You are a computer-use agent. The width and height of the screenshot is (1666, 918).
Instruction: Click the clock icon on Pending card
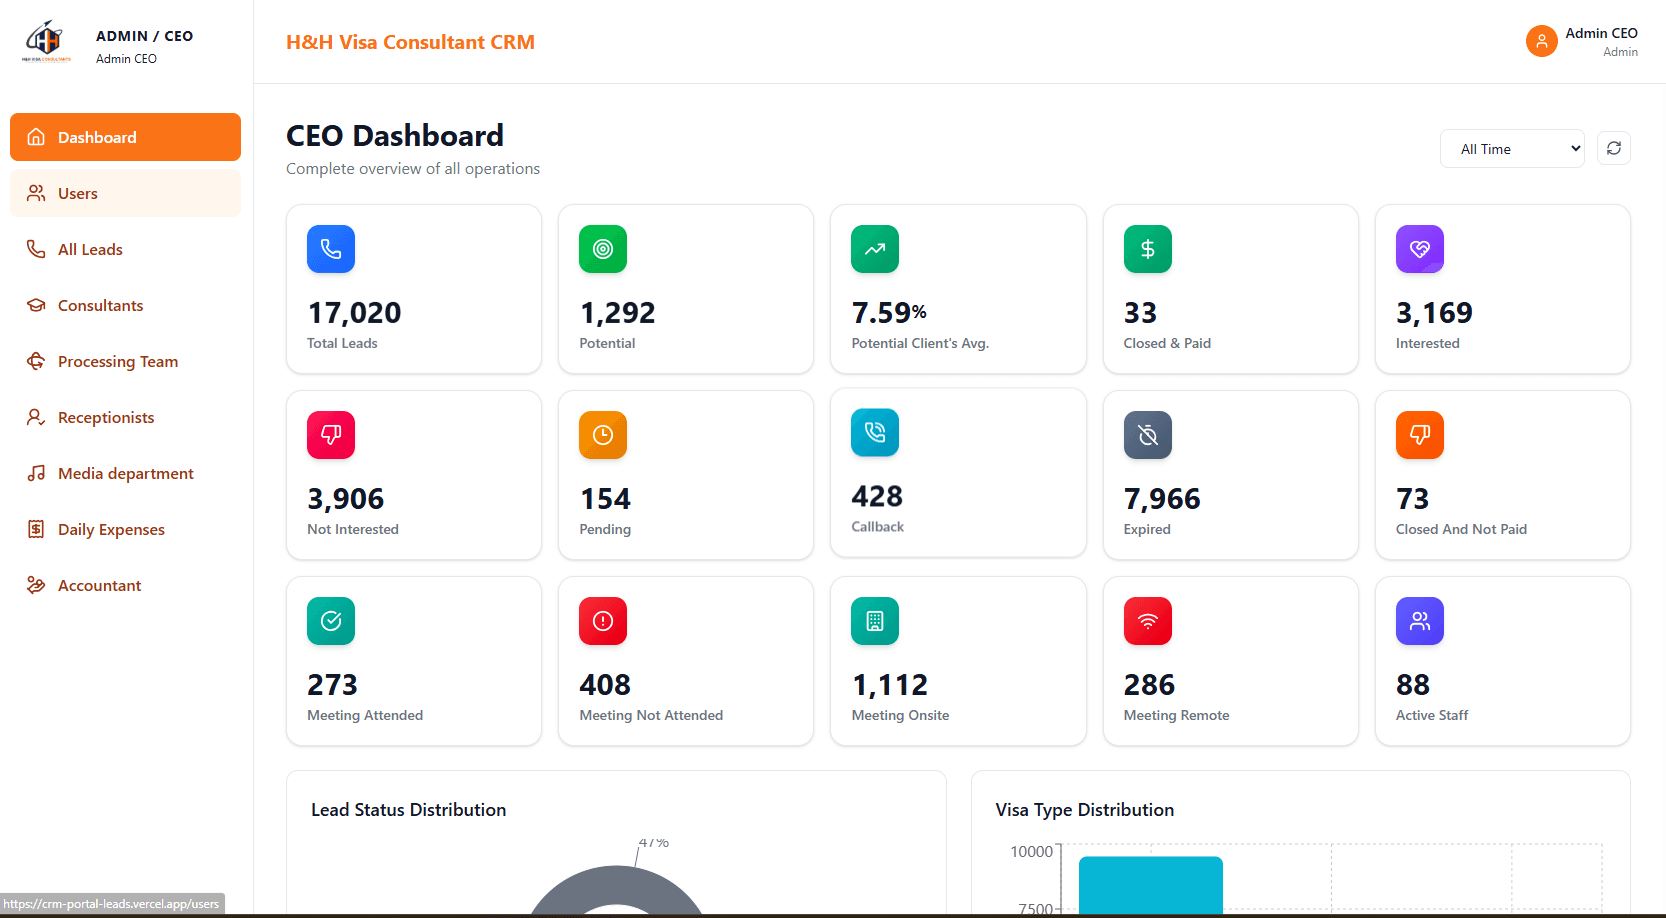point(603,435)
